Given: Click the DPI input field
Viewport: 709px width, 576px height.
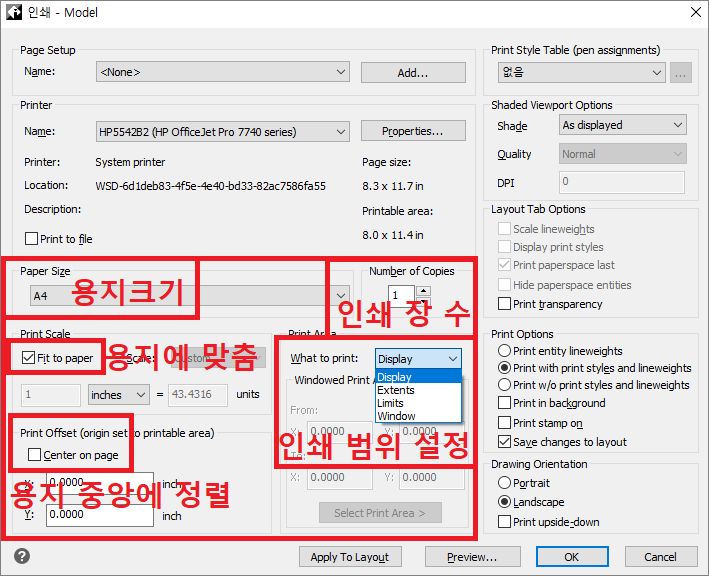Looking at the screenshot, I should point(622,182).
